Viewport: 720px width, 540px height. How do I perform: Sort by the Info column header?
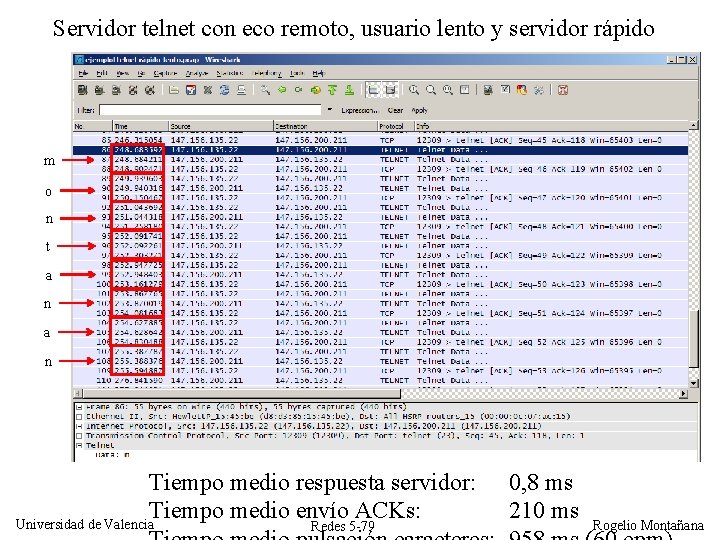click(551, 126)
